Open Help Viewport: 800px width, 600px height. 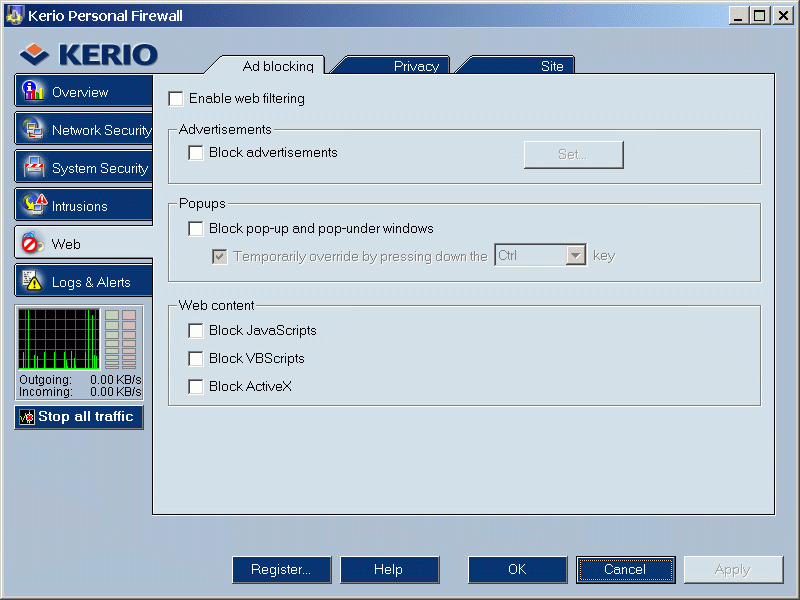[390, 569]
